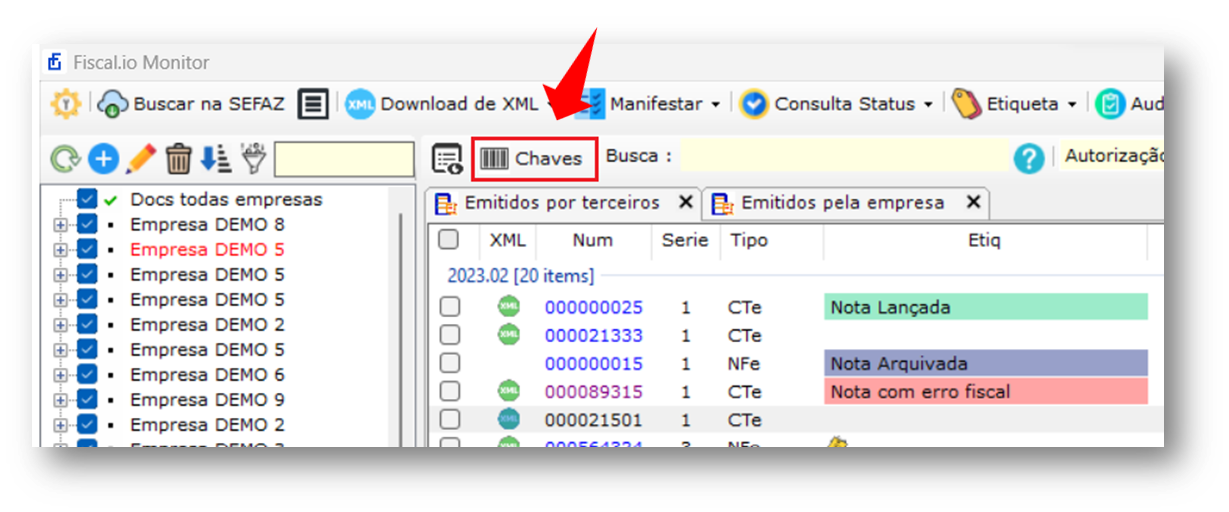
Task: Sort by the Serie column header
Action: coord(685,240)
